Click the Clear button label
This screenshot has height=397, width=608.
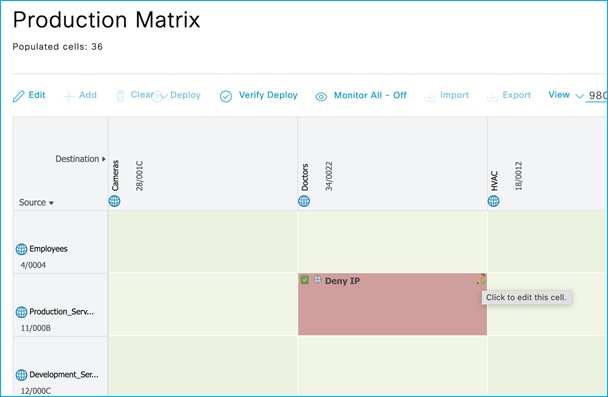click(142, 95)
